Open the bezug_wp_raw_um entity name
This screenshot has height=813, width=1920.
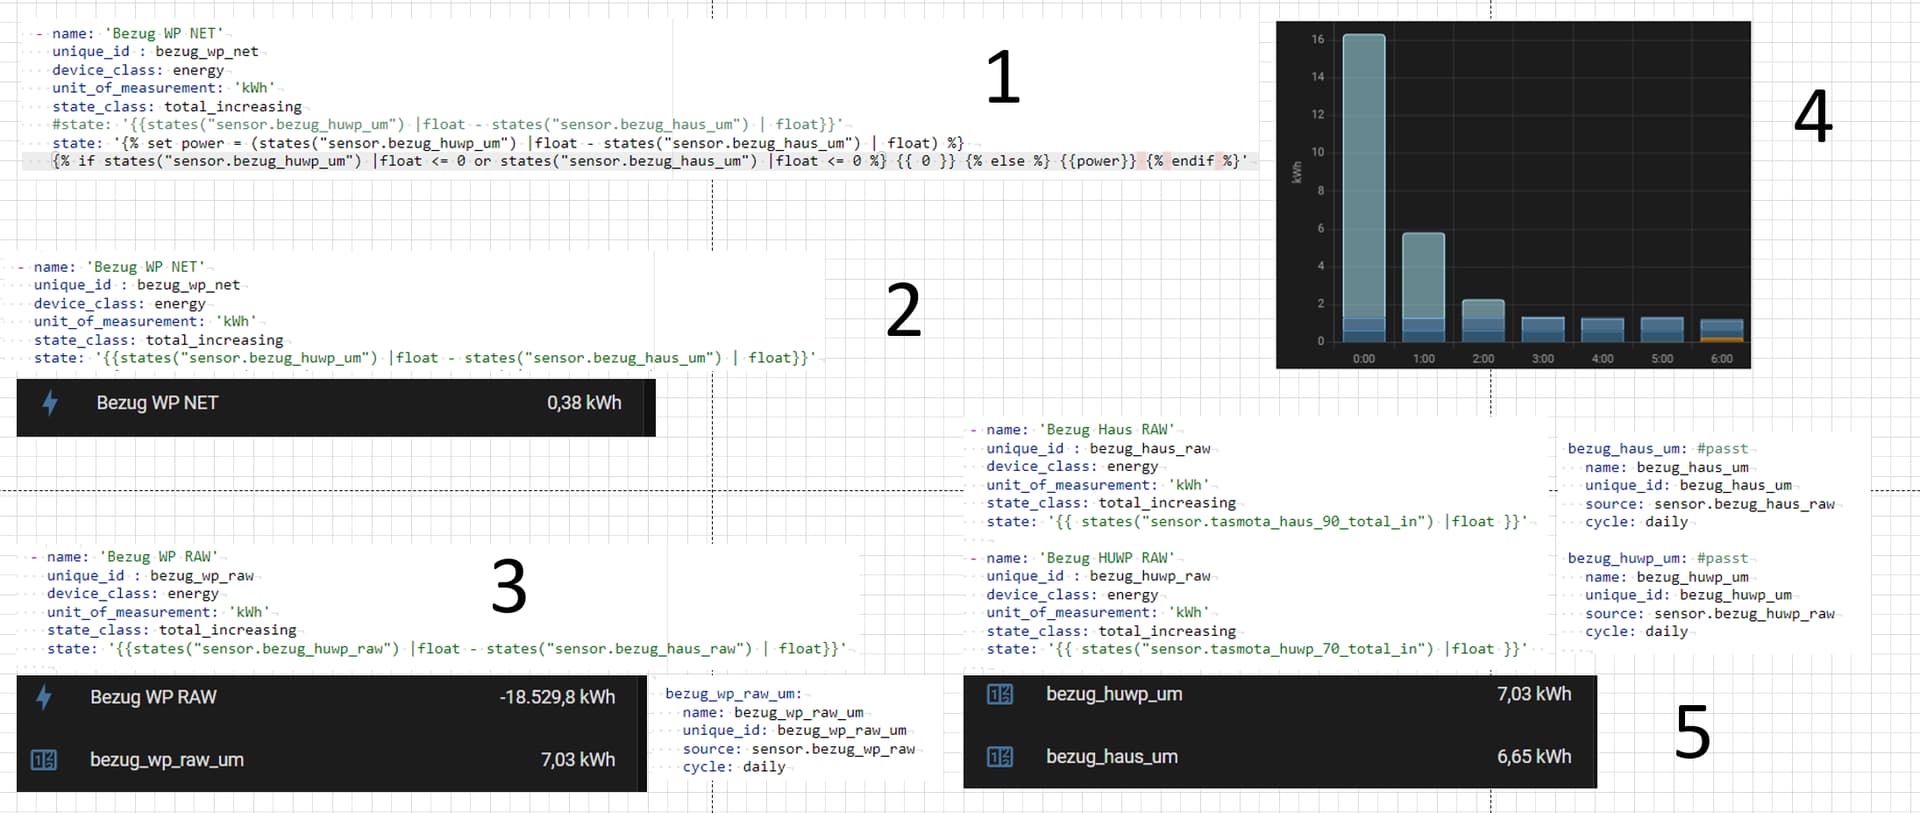167,760
